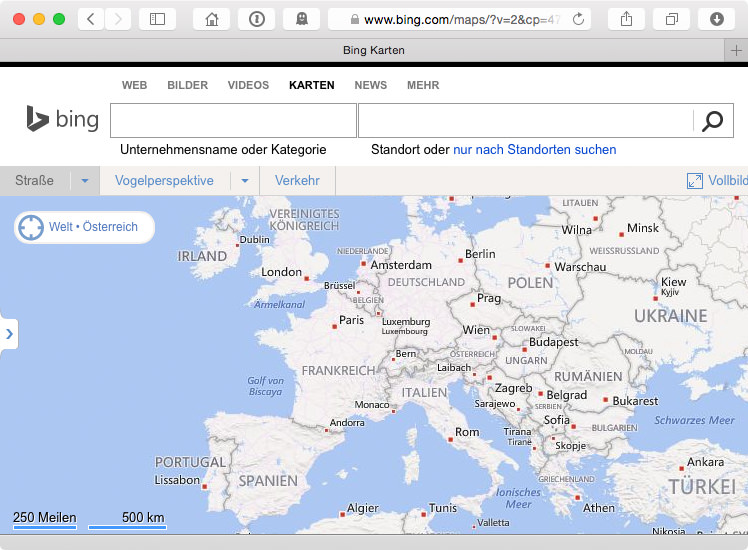Expand the left side panel chevron
This screenshot has height=550, width=748.
click(9, 334)
